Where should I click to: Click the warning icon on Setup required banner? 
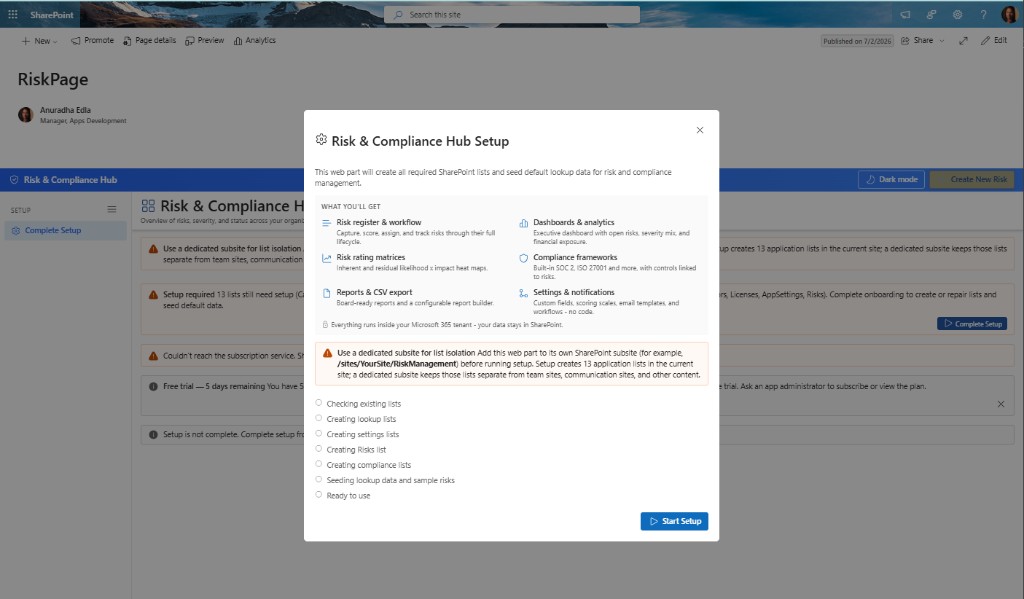[153, 295]
